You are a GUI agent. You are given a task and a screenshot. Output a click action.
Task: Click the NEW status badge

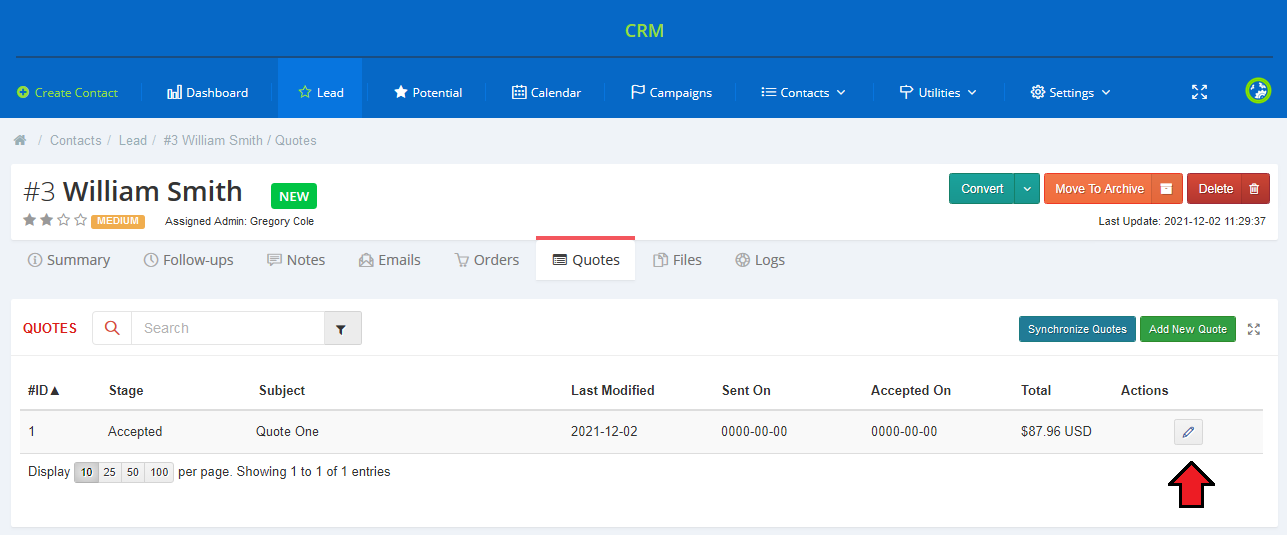point(294,196)
